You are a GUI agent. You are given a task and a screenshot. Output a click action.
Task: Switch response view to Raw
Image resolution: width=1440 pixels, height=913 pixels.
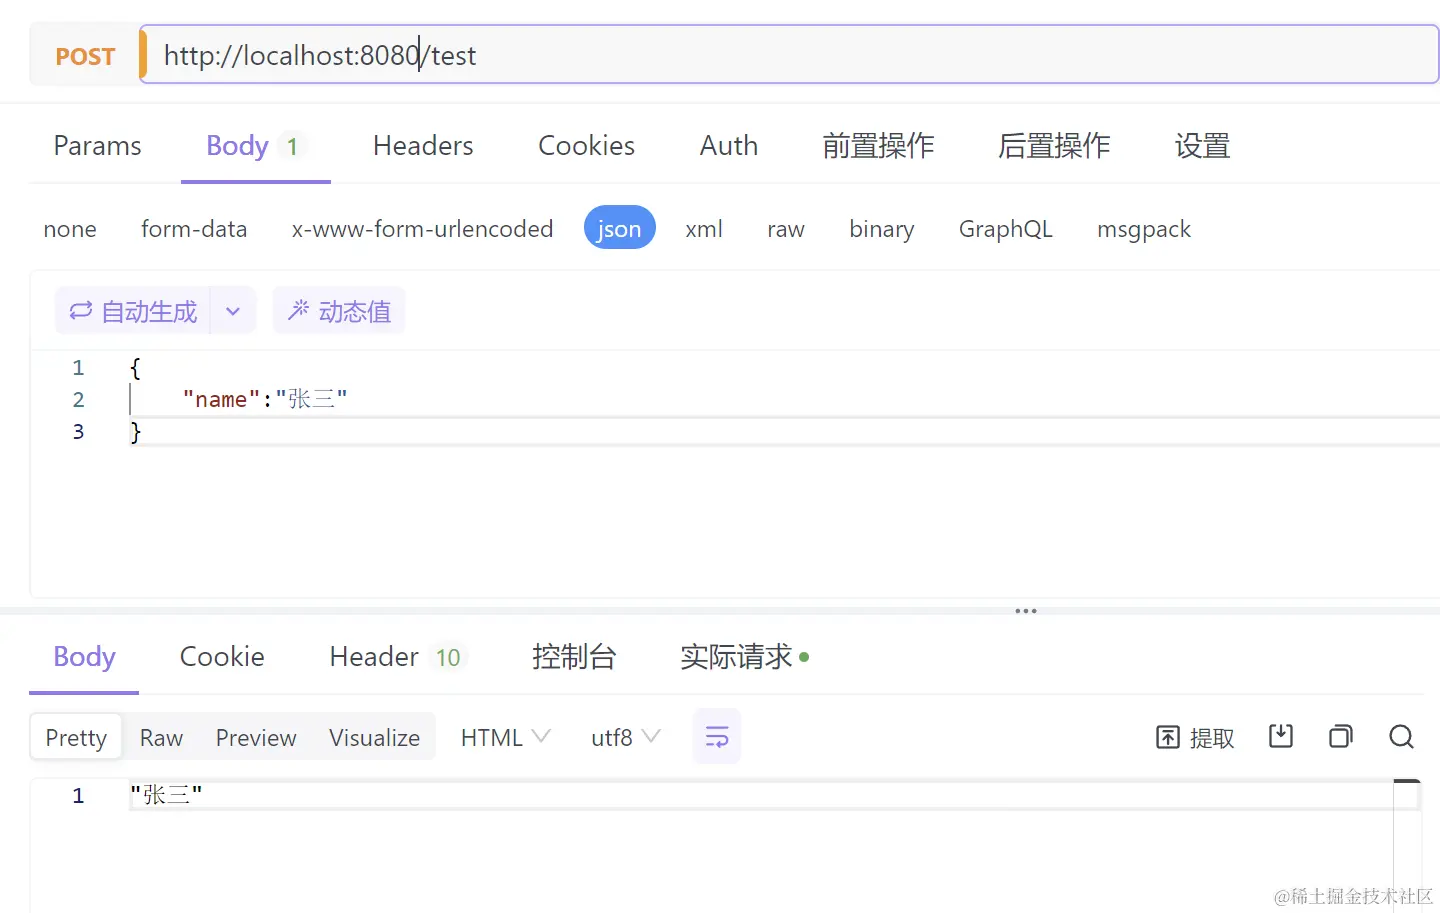tap(161, 737)
